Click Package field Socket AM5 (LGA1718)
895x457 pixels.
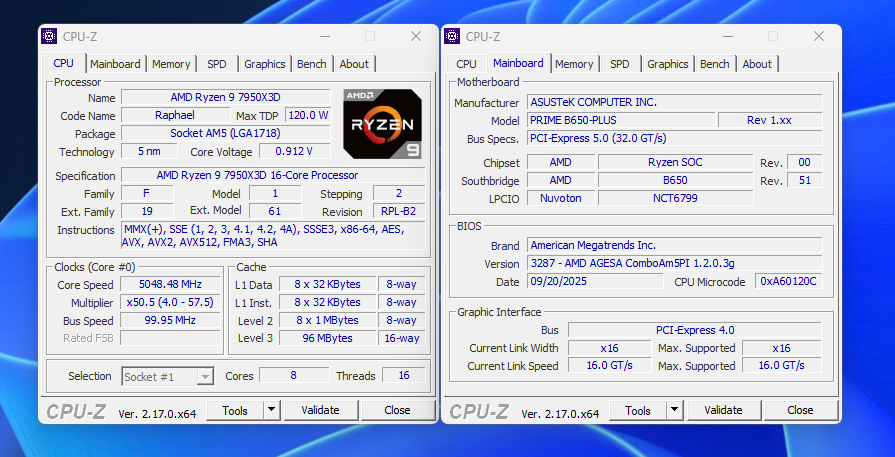pyautogui.click(x=225, y=134)
